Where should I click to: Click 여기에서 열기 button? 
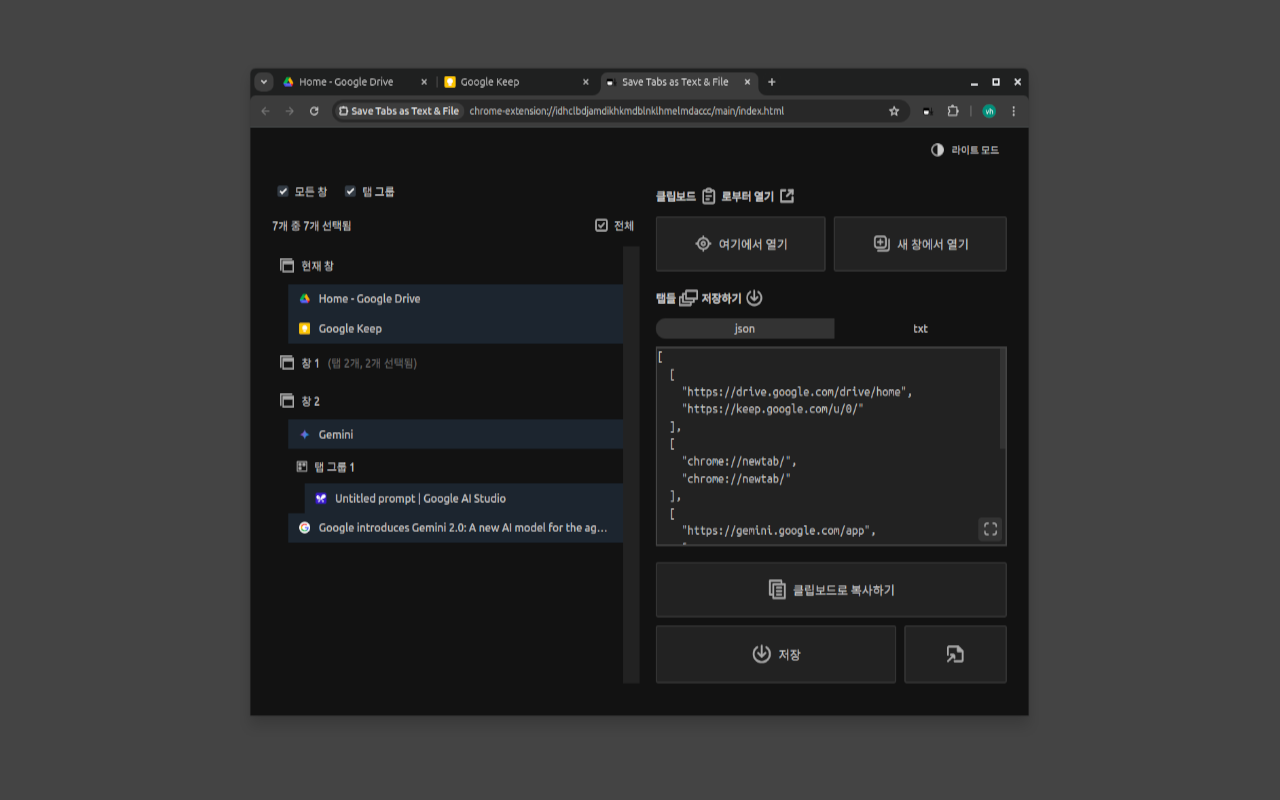[x=741, y=244]
